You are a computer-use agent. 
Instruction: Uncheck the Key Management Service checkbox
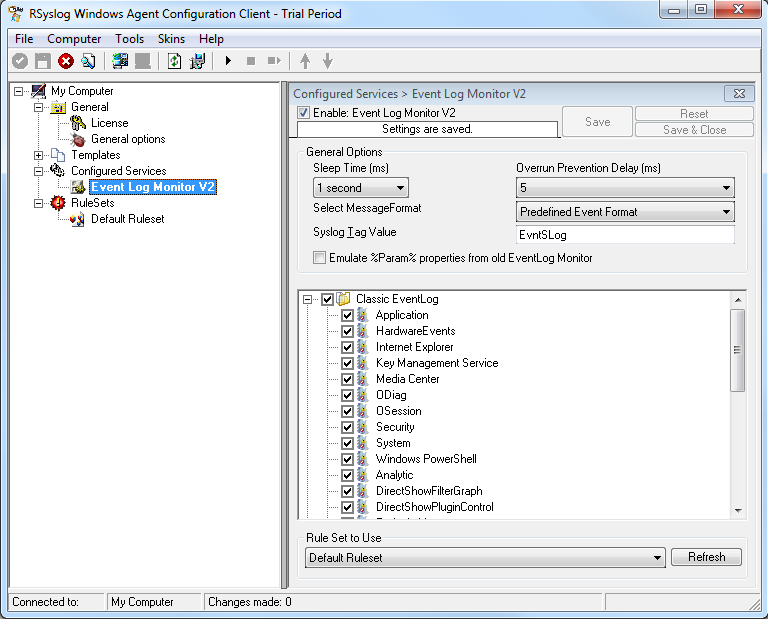347,363
